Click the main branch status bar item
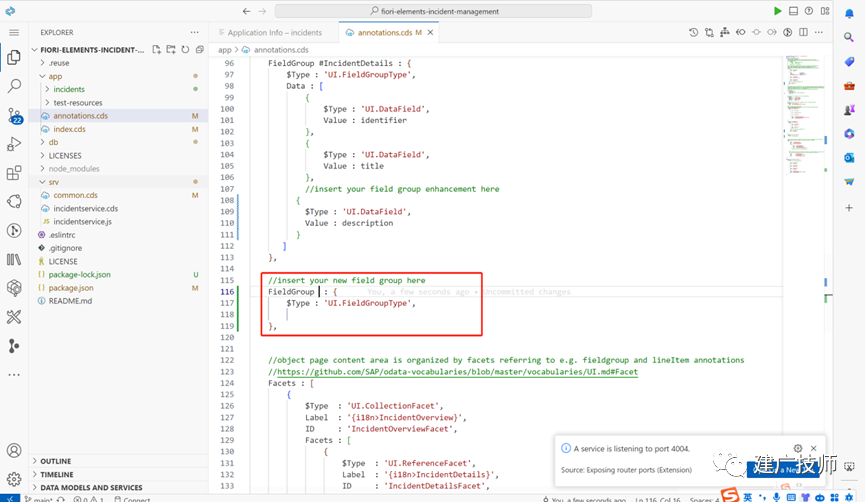Screen dimensions: 865x502 (x=39, y=499)
